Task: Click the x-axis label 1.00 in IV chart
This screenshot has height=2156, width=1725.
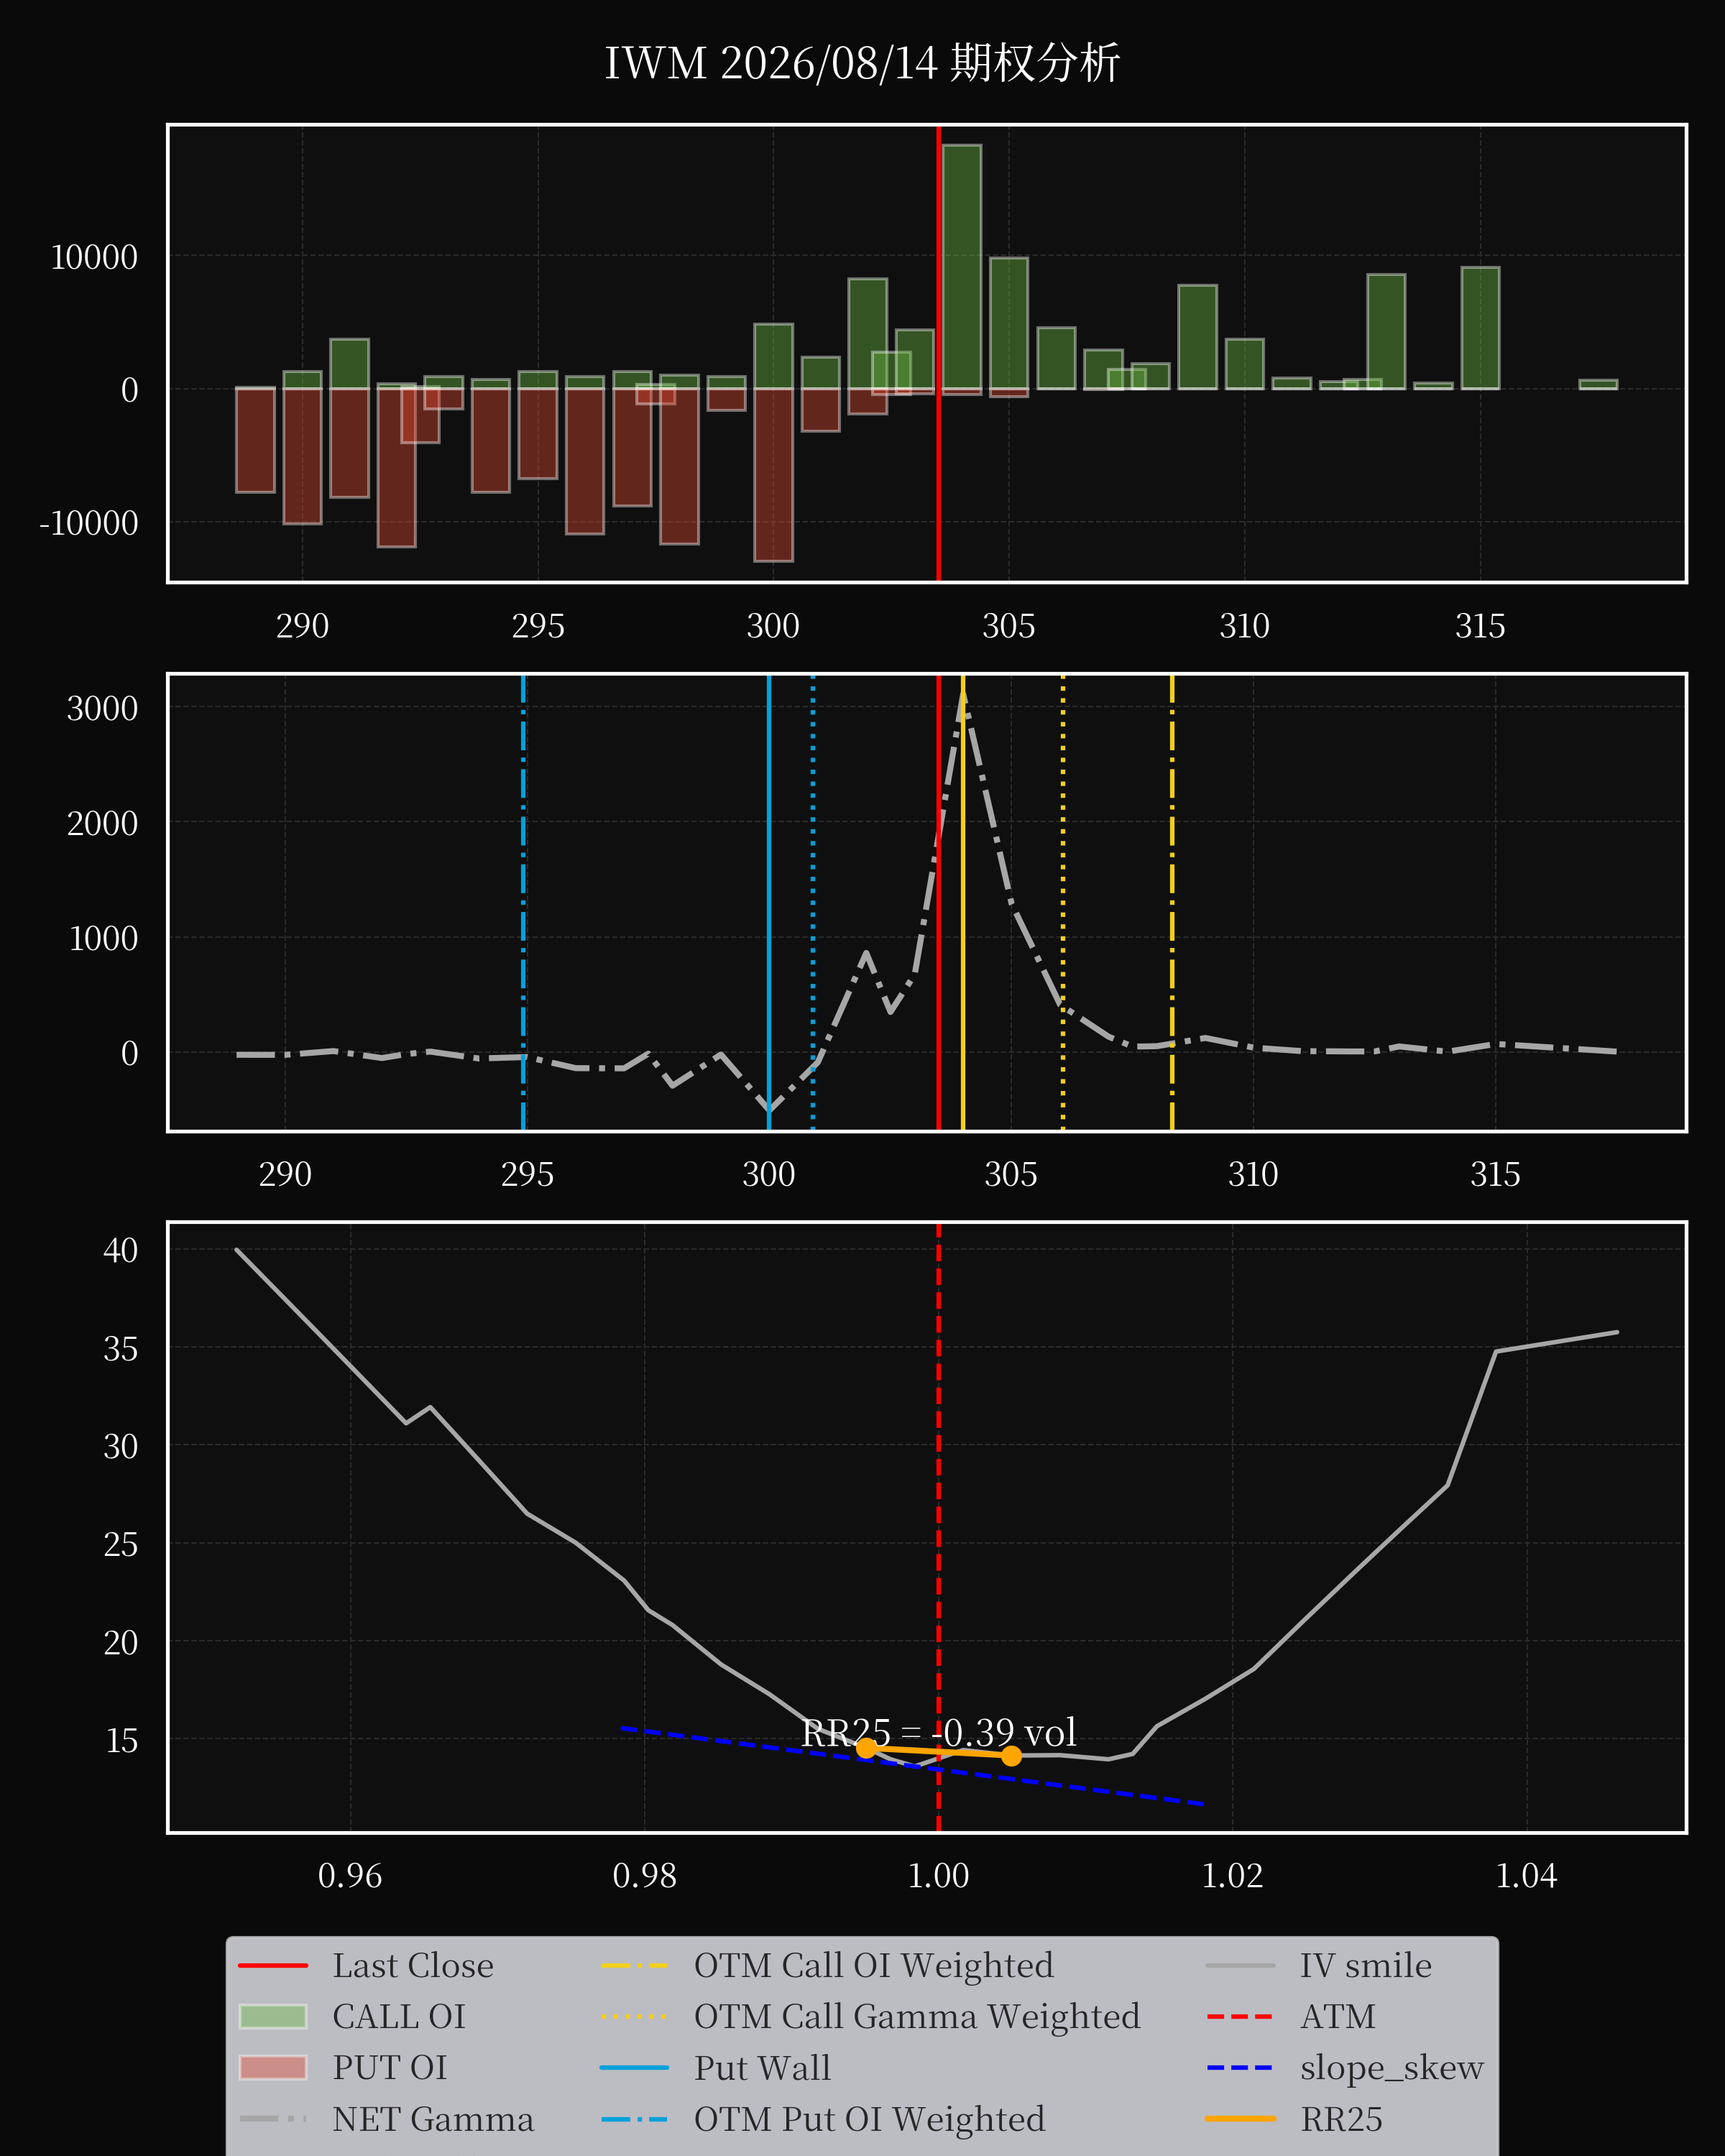Action: [x=938, y=1875]
